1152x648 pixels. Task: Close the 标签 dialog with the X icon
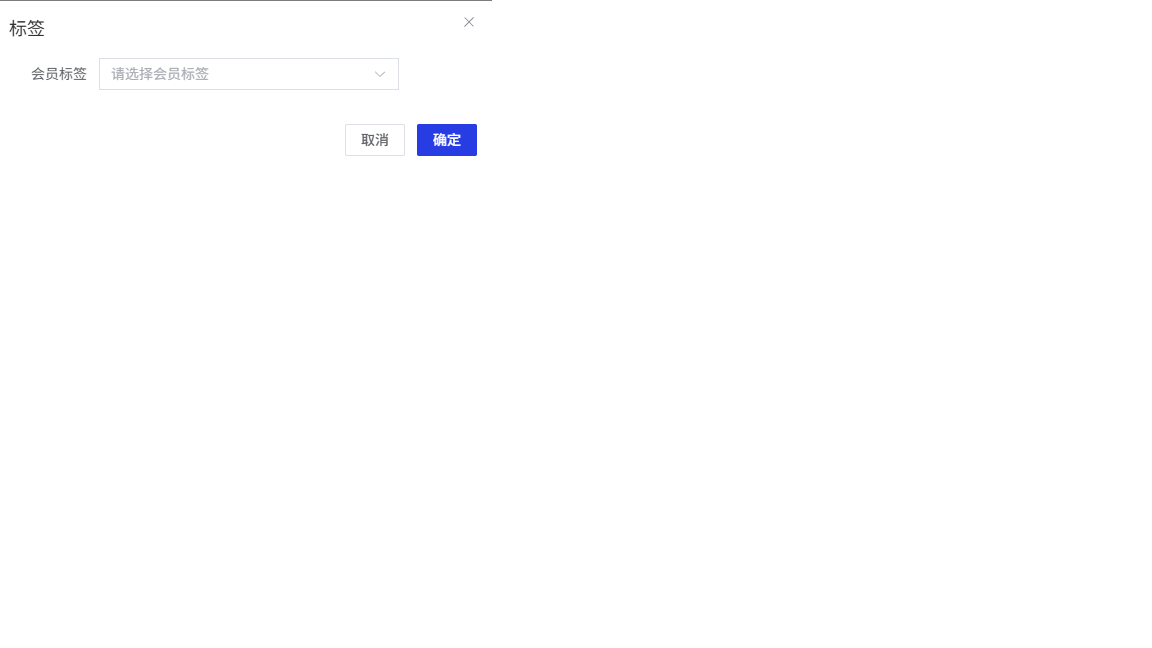469,22
